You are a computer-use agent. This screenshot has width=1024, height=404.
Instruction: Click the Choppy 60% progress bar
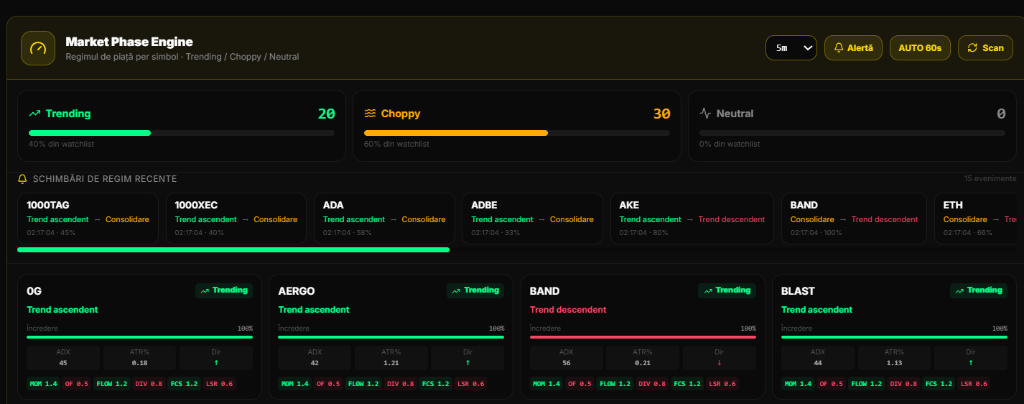(x=517, y=133)
